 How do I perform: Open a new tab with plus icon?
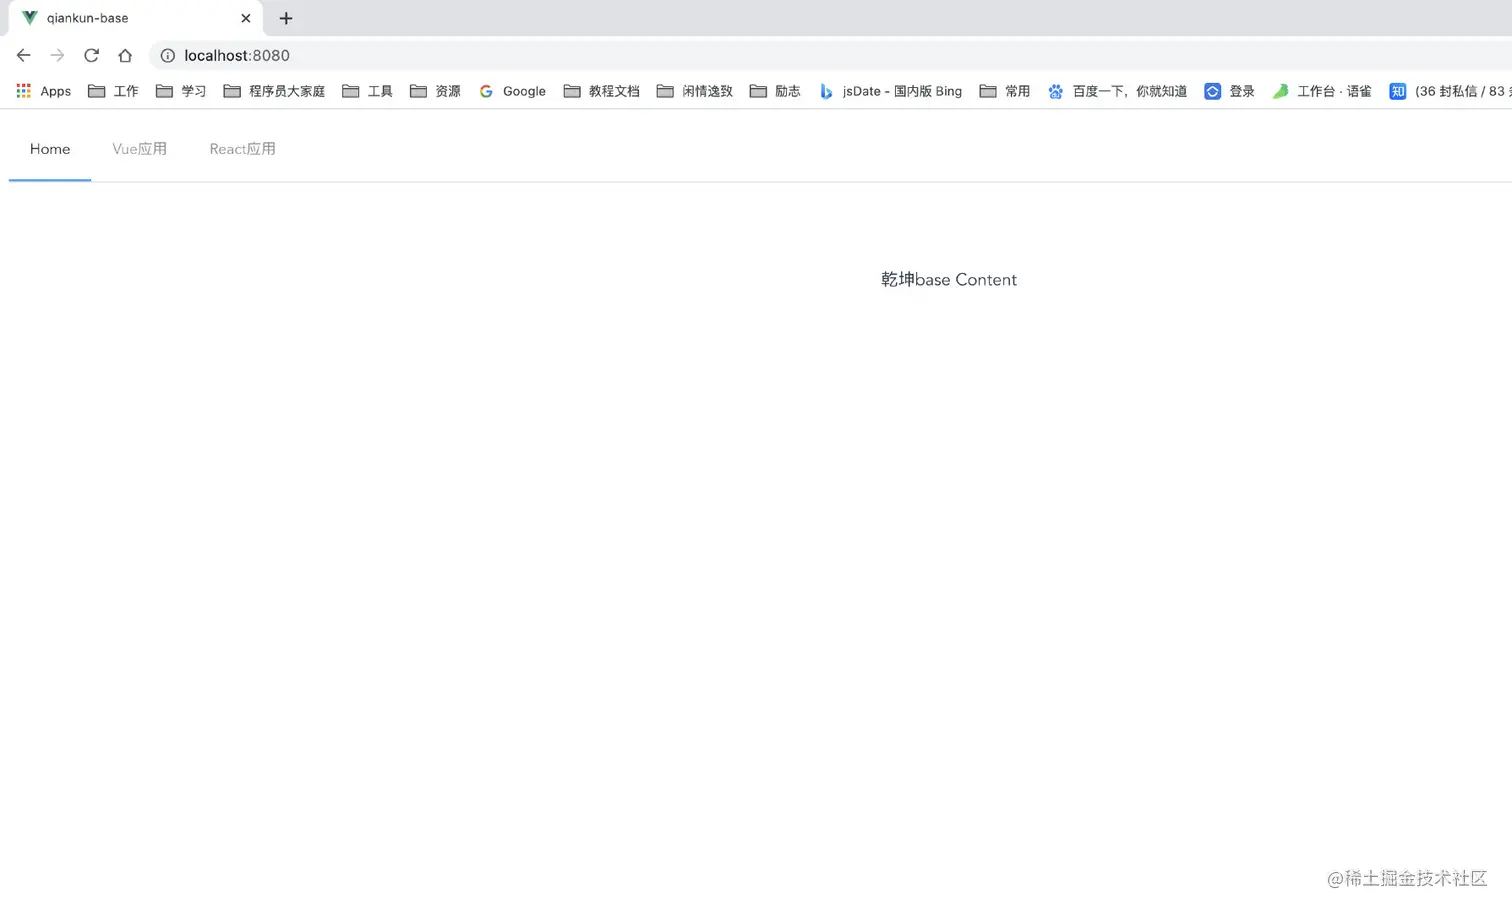coord(286,18)
